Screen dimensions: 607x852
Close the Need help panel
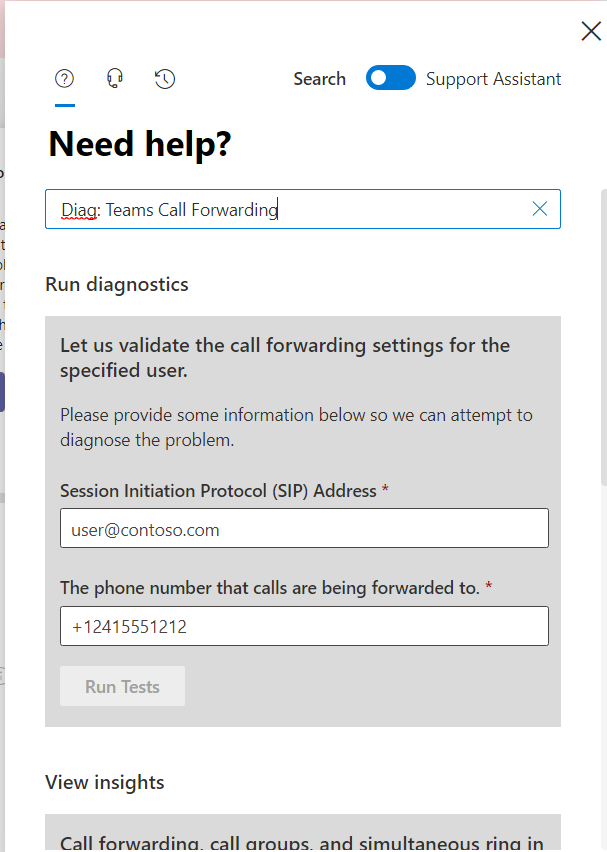tap(591, 31)
